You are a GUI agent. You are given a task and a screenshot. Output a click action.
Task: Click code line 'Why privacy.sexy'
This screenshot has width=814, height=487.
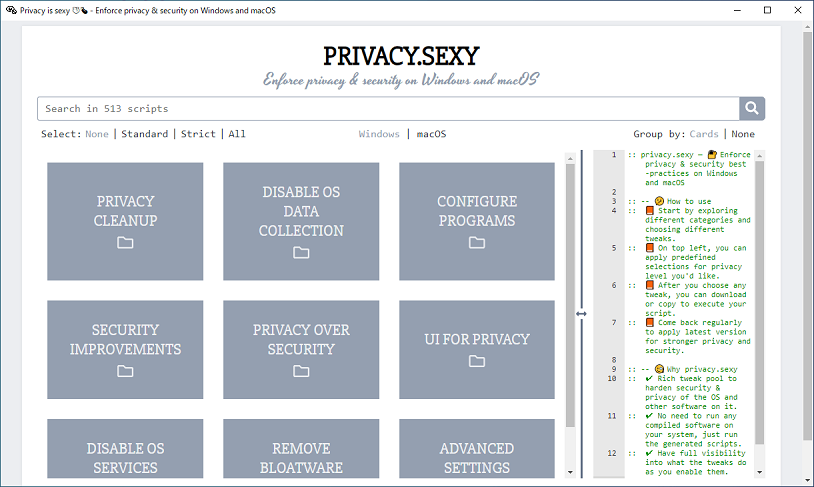[x=702, y=369]
